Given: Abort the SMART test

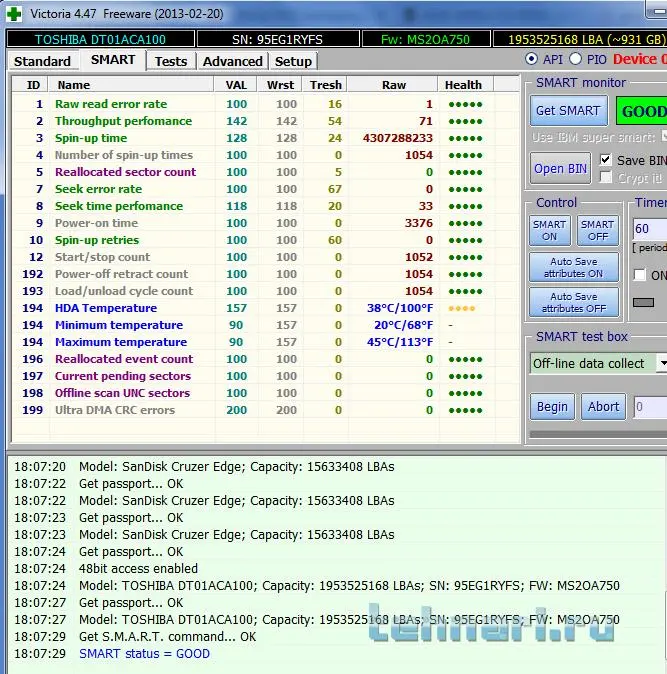Looking at the screenshot, I should [x=603, y=407].
